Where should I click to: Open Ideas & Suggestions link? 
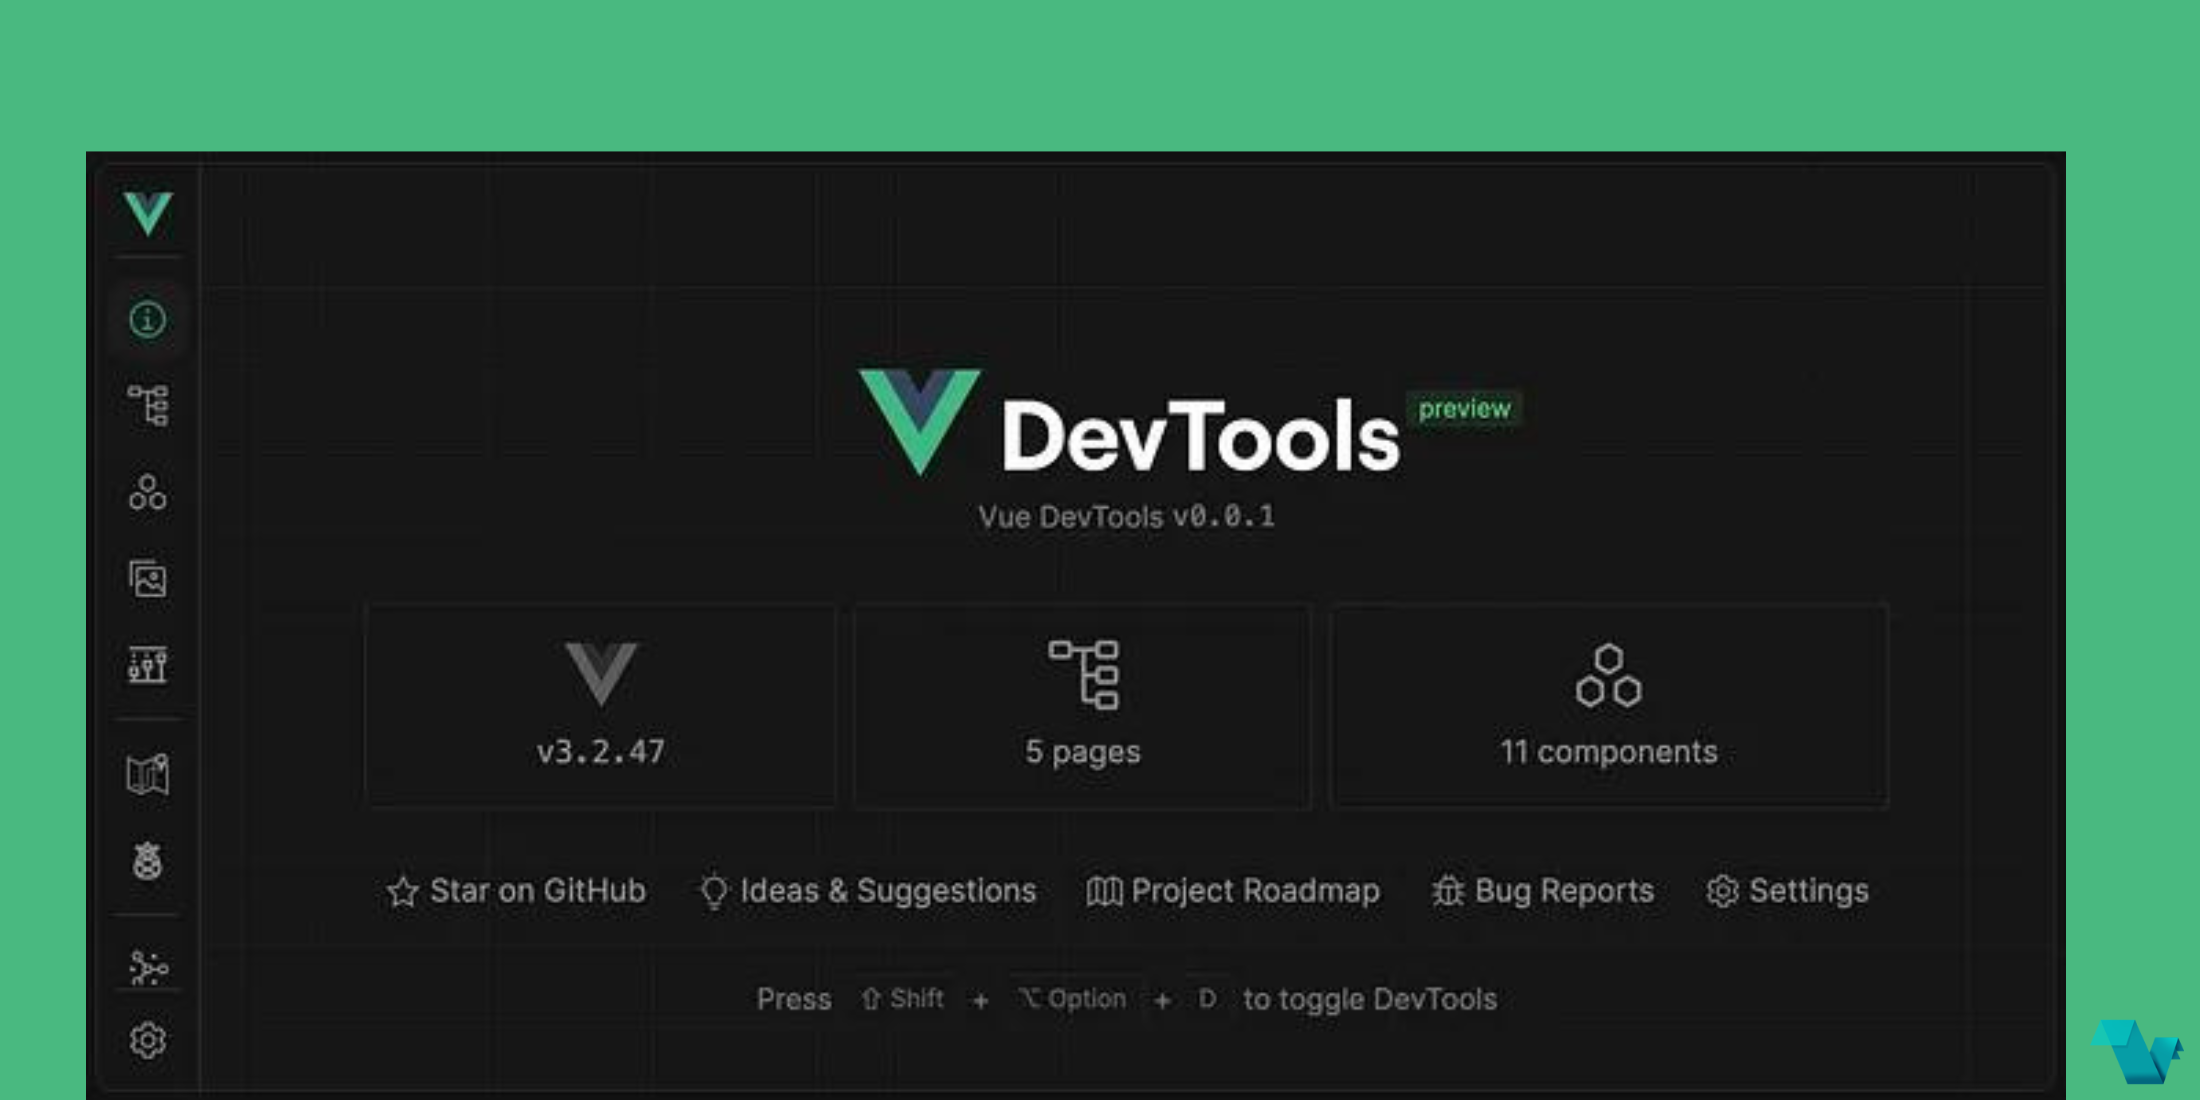click(868, 890)
